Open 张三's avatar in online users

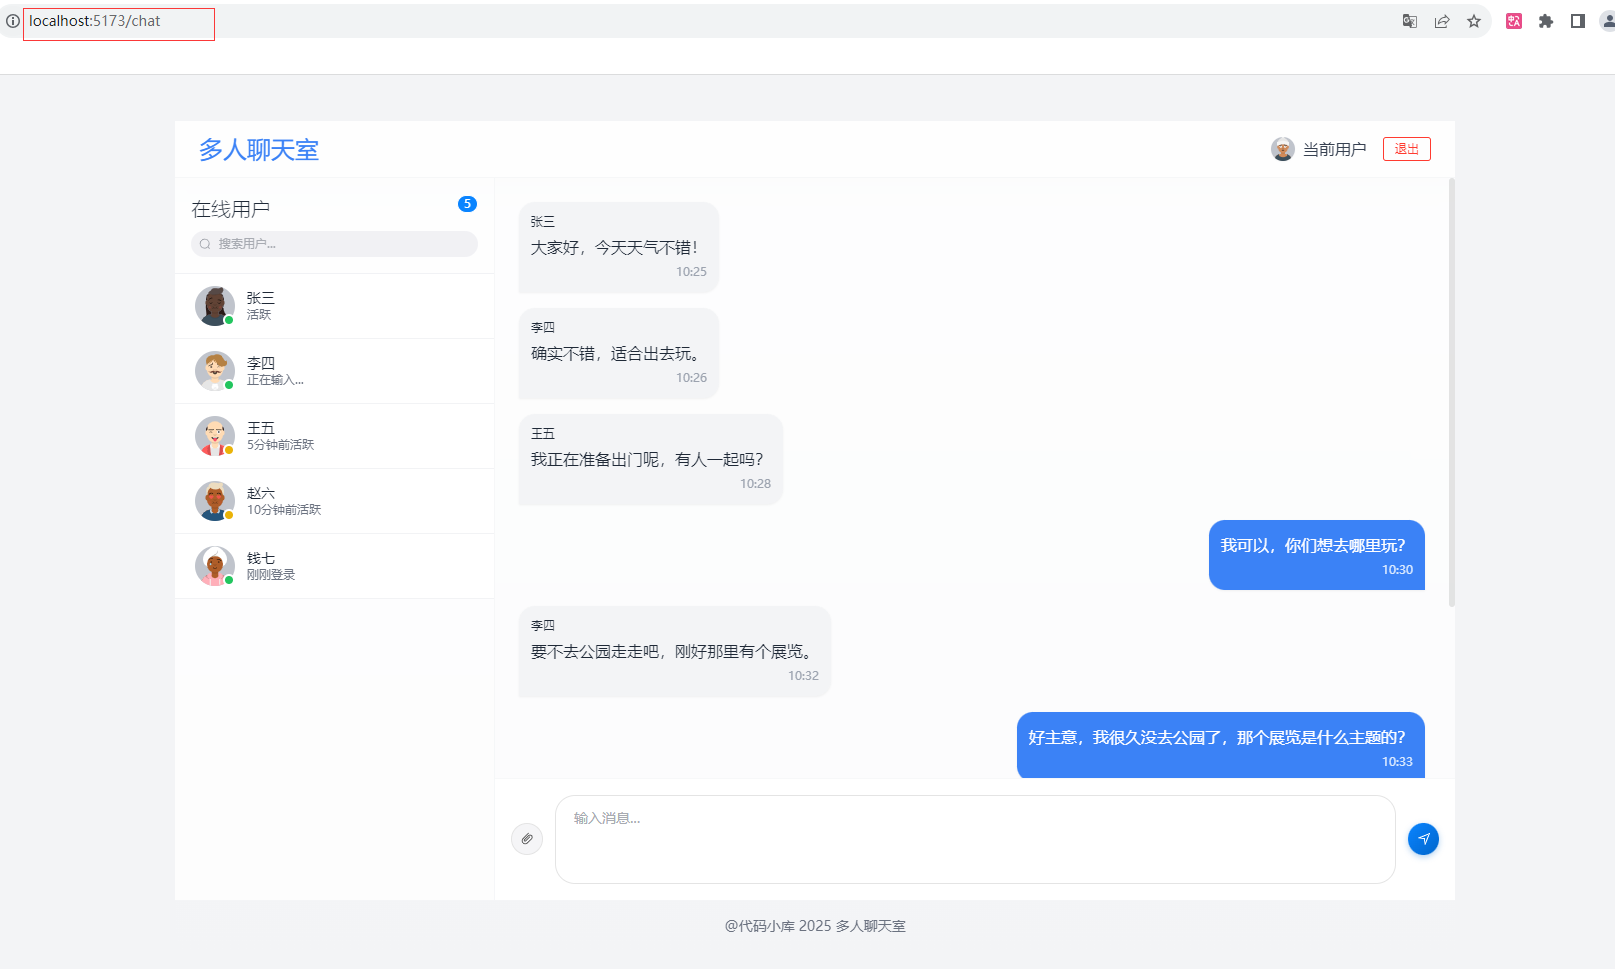coord(215,306)
